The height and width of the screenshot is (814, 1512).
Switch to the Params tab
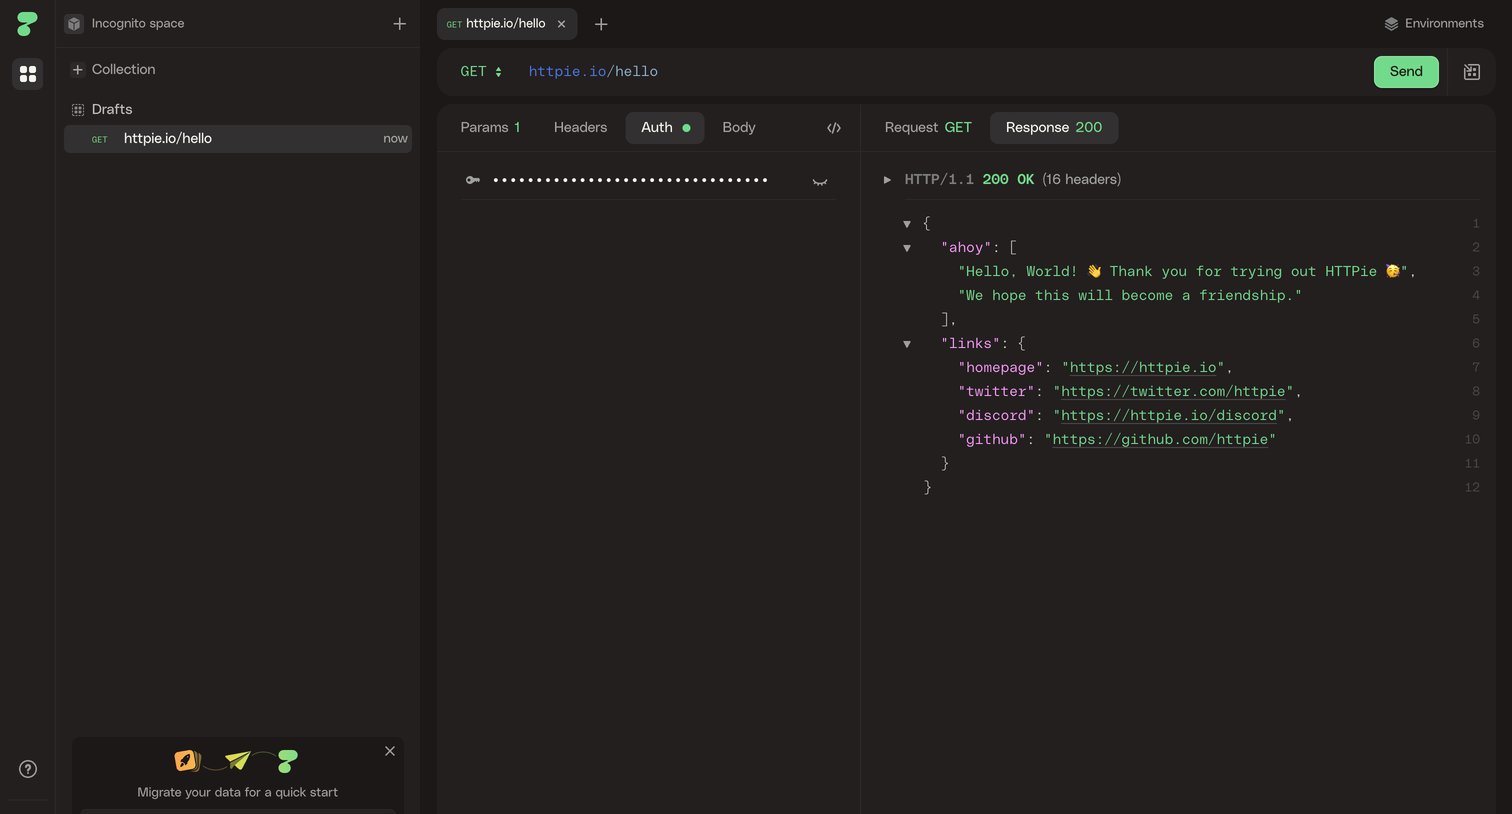click(490, 128)
